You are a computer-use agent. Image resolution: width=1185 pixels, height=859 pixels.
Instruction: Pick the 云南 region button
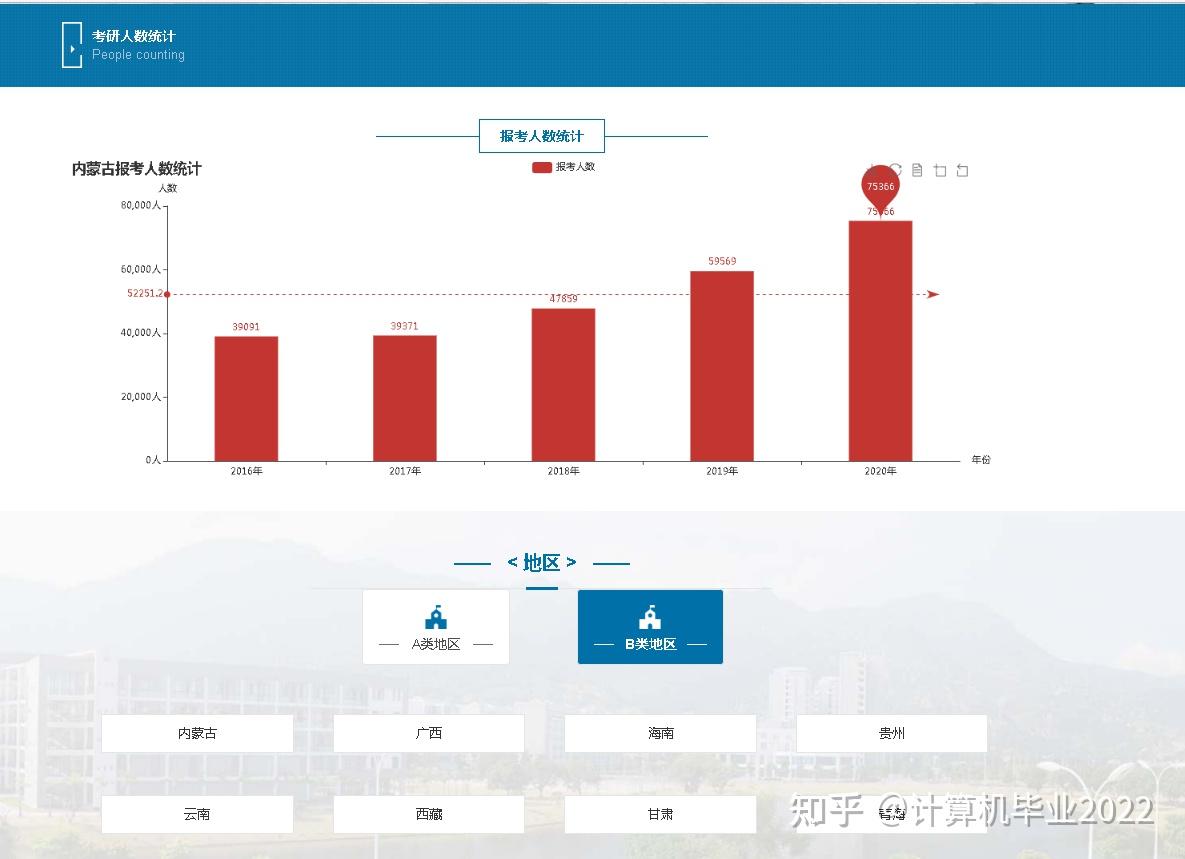pos(197,814)
